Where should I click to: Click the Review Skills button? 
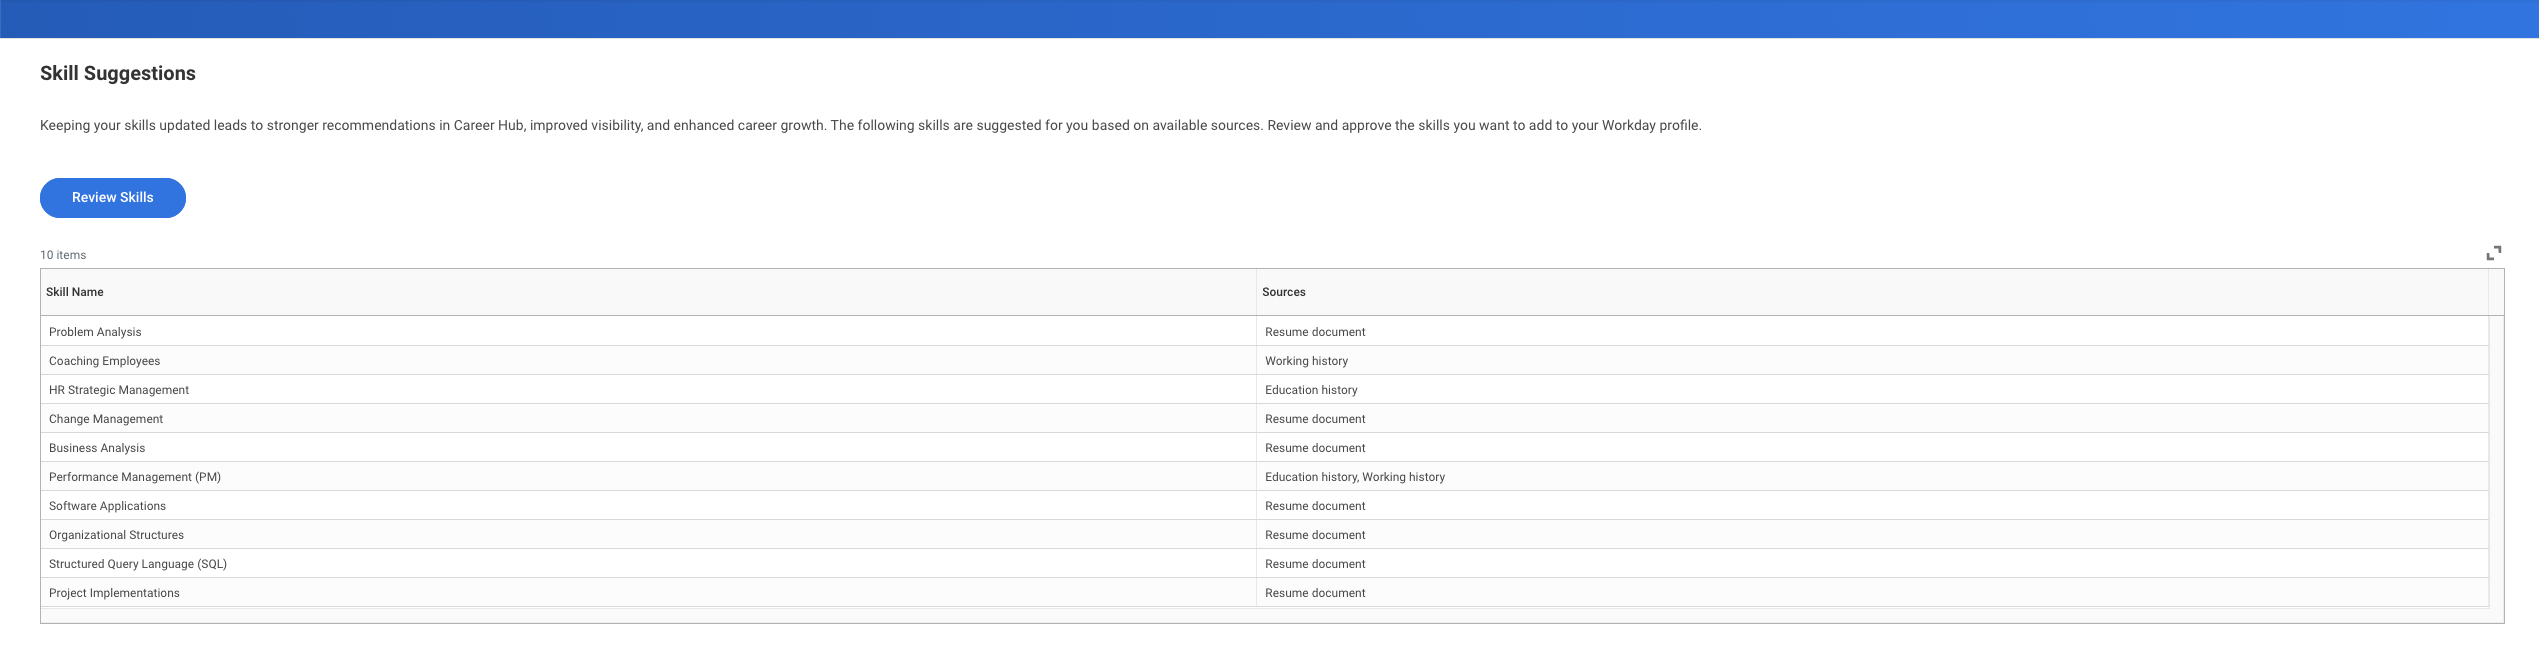[112, 198]
